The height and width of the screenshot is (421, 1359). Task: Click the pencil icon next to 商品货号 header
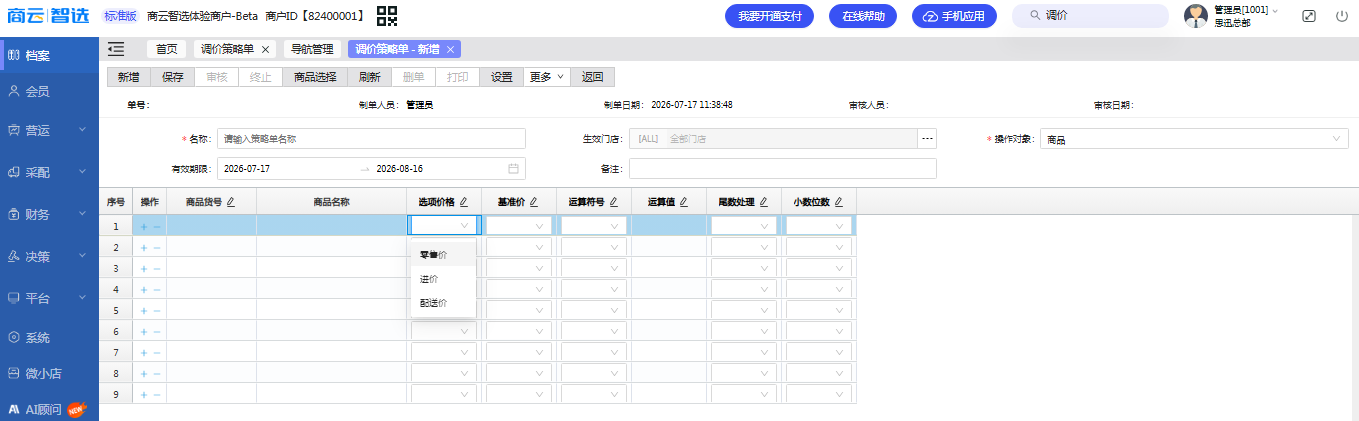tap(231, 202)
